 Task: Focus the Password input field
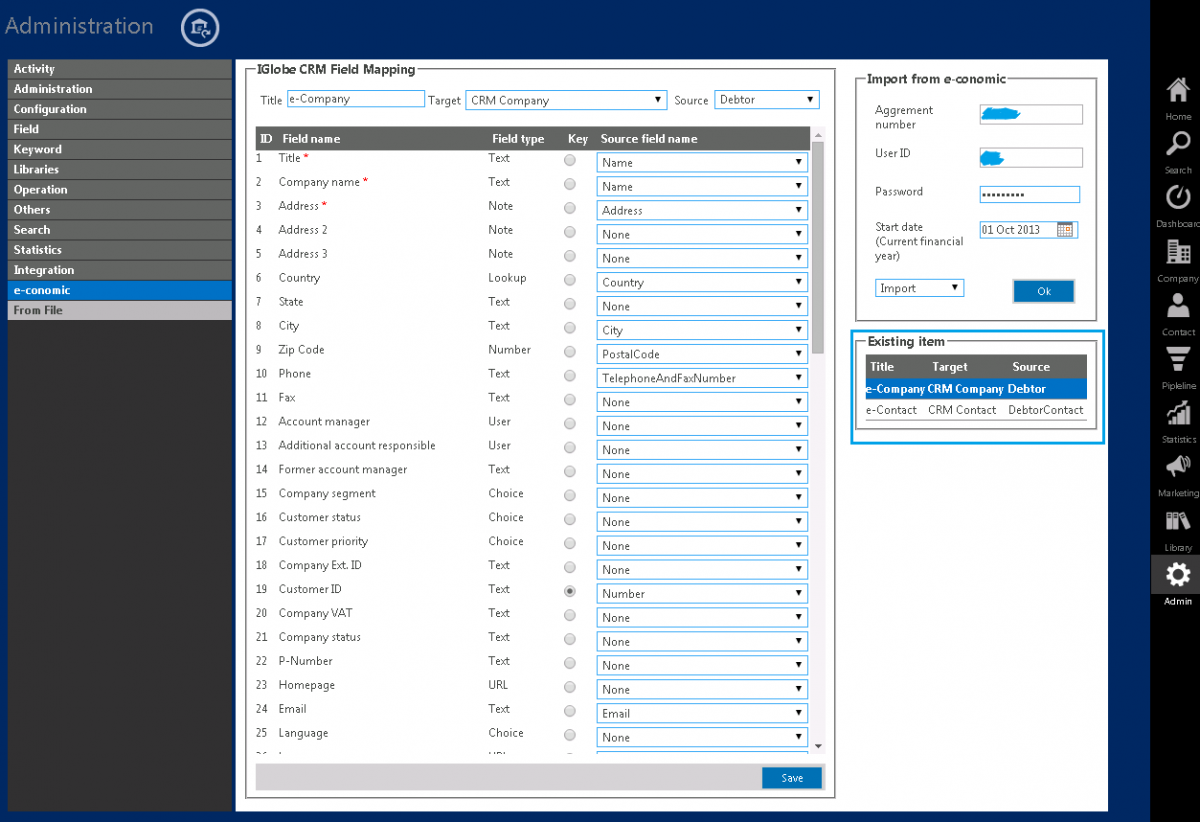click(1030, 194)
